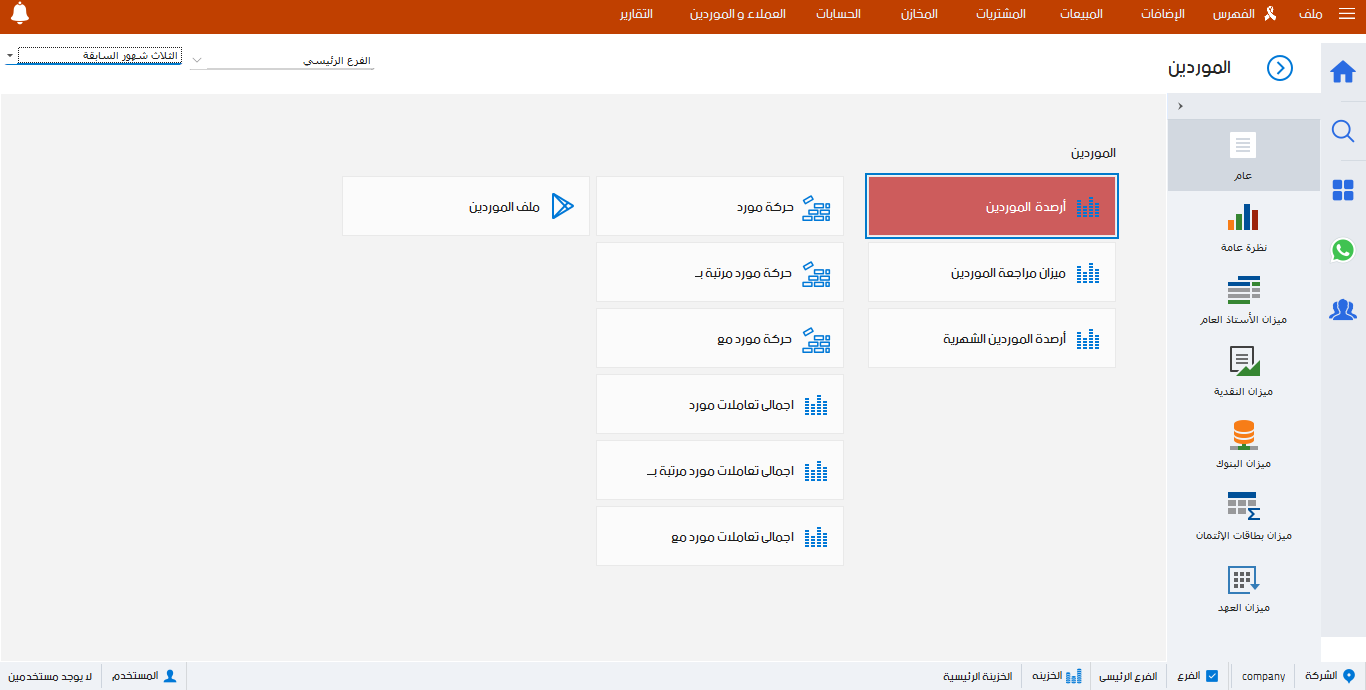Select ميزان الأستاذ العام report
Image resolution: width=1366 pixels, height=690 pixels.
tap(1243, 297)
